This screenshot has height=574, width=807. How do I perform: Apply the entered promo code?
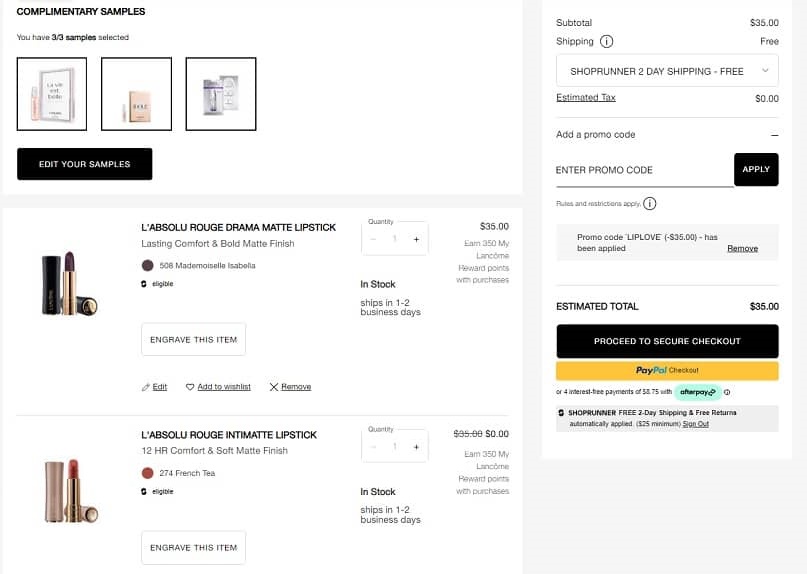(x=756, y=169)
